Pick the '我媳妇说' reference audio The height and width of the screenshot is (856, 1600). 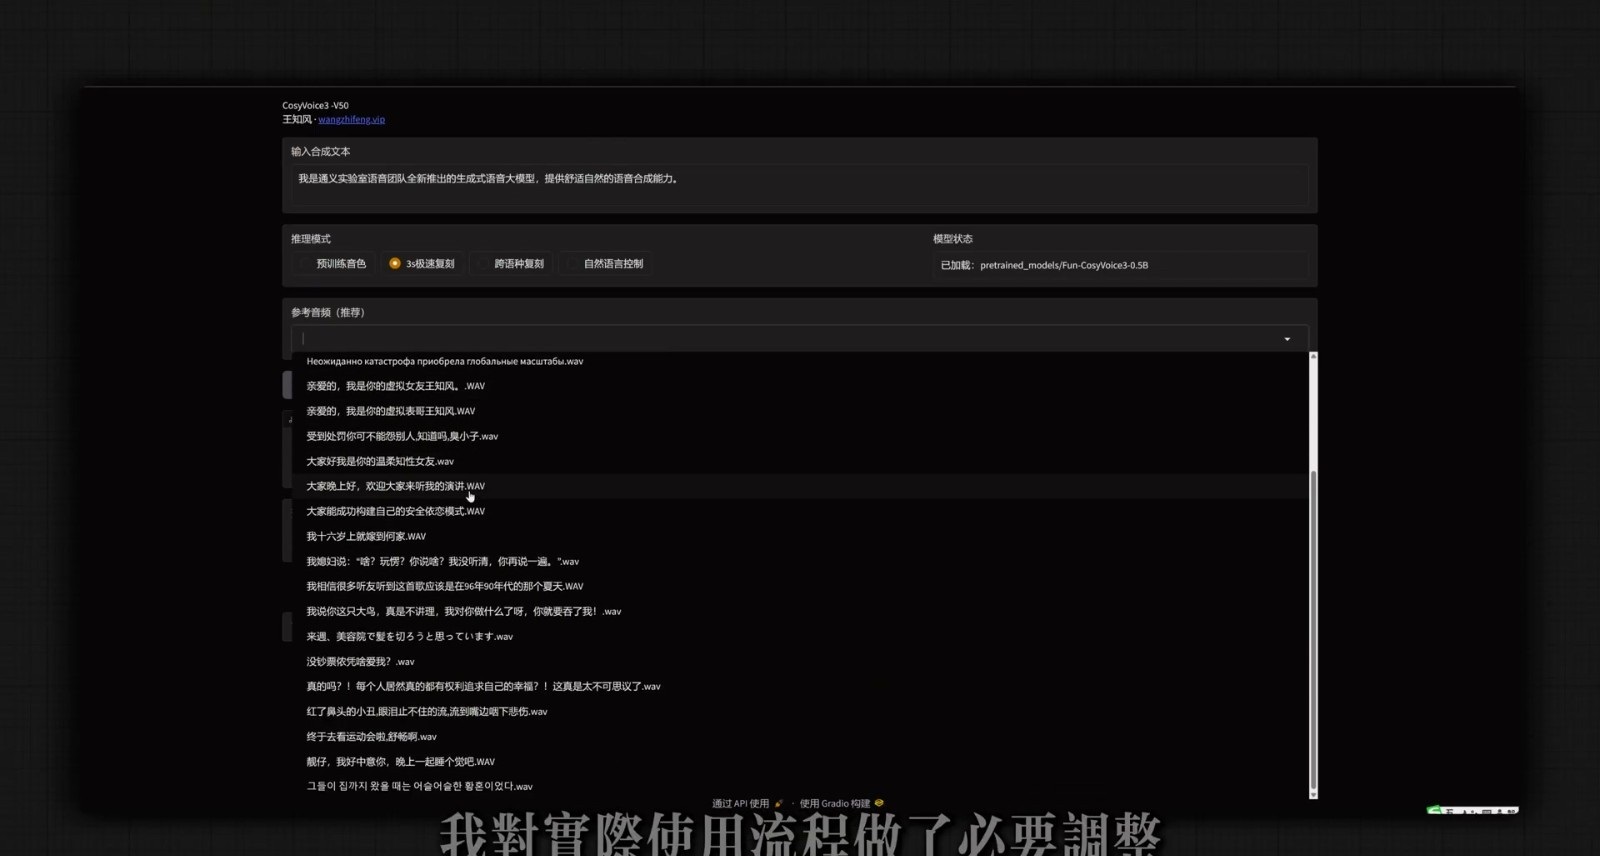tap(800, 561)
